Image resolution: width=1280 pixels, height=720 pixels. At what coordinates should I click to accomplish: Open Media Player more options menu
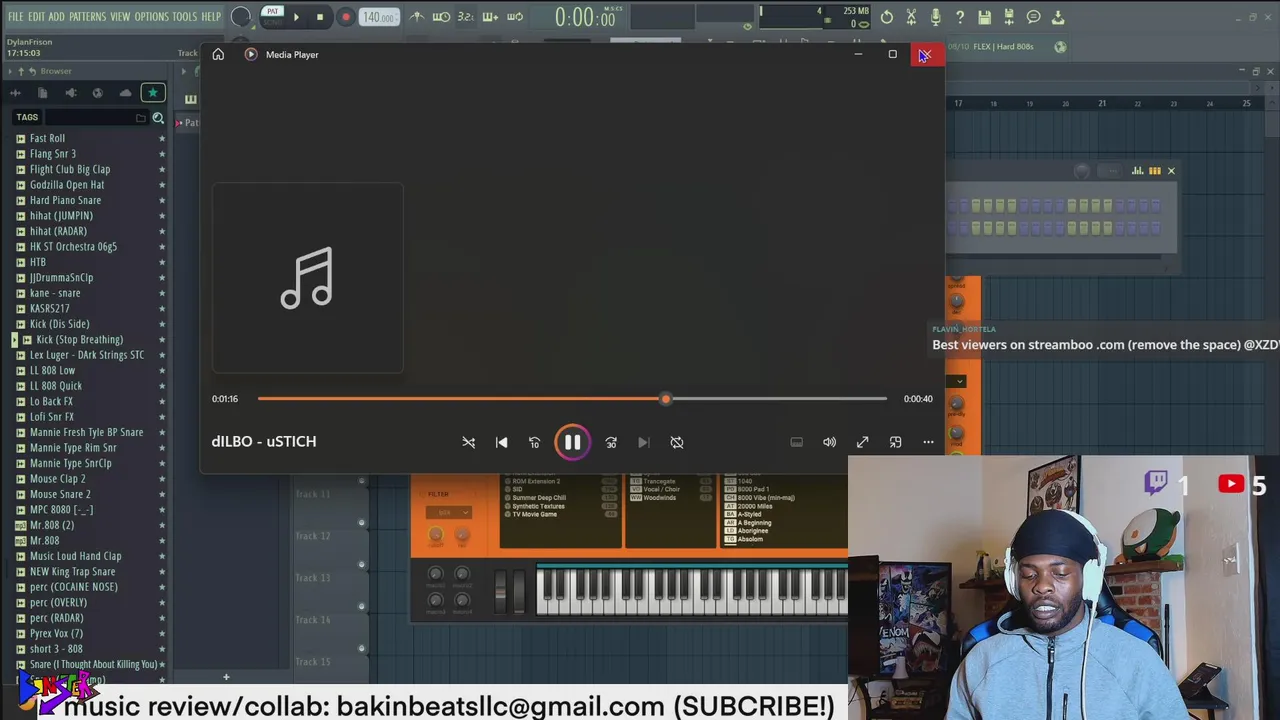tap(928, 442)
